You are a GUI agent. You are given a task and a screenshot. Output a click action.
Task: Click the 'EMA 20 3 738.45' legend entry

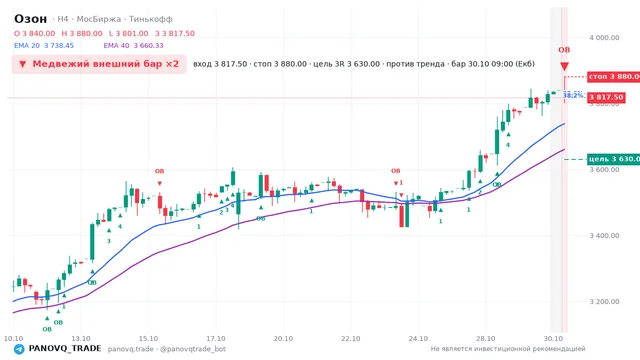pos(44,46)
